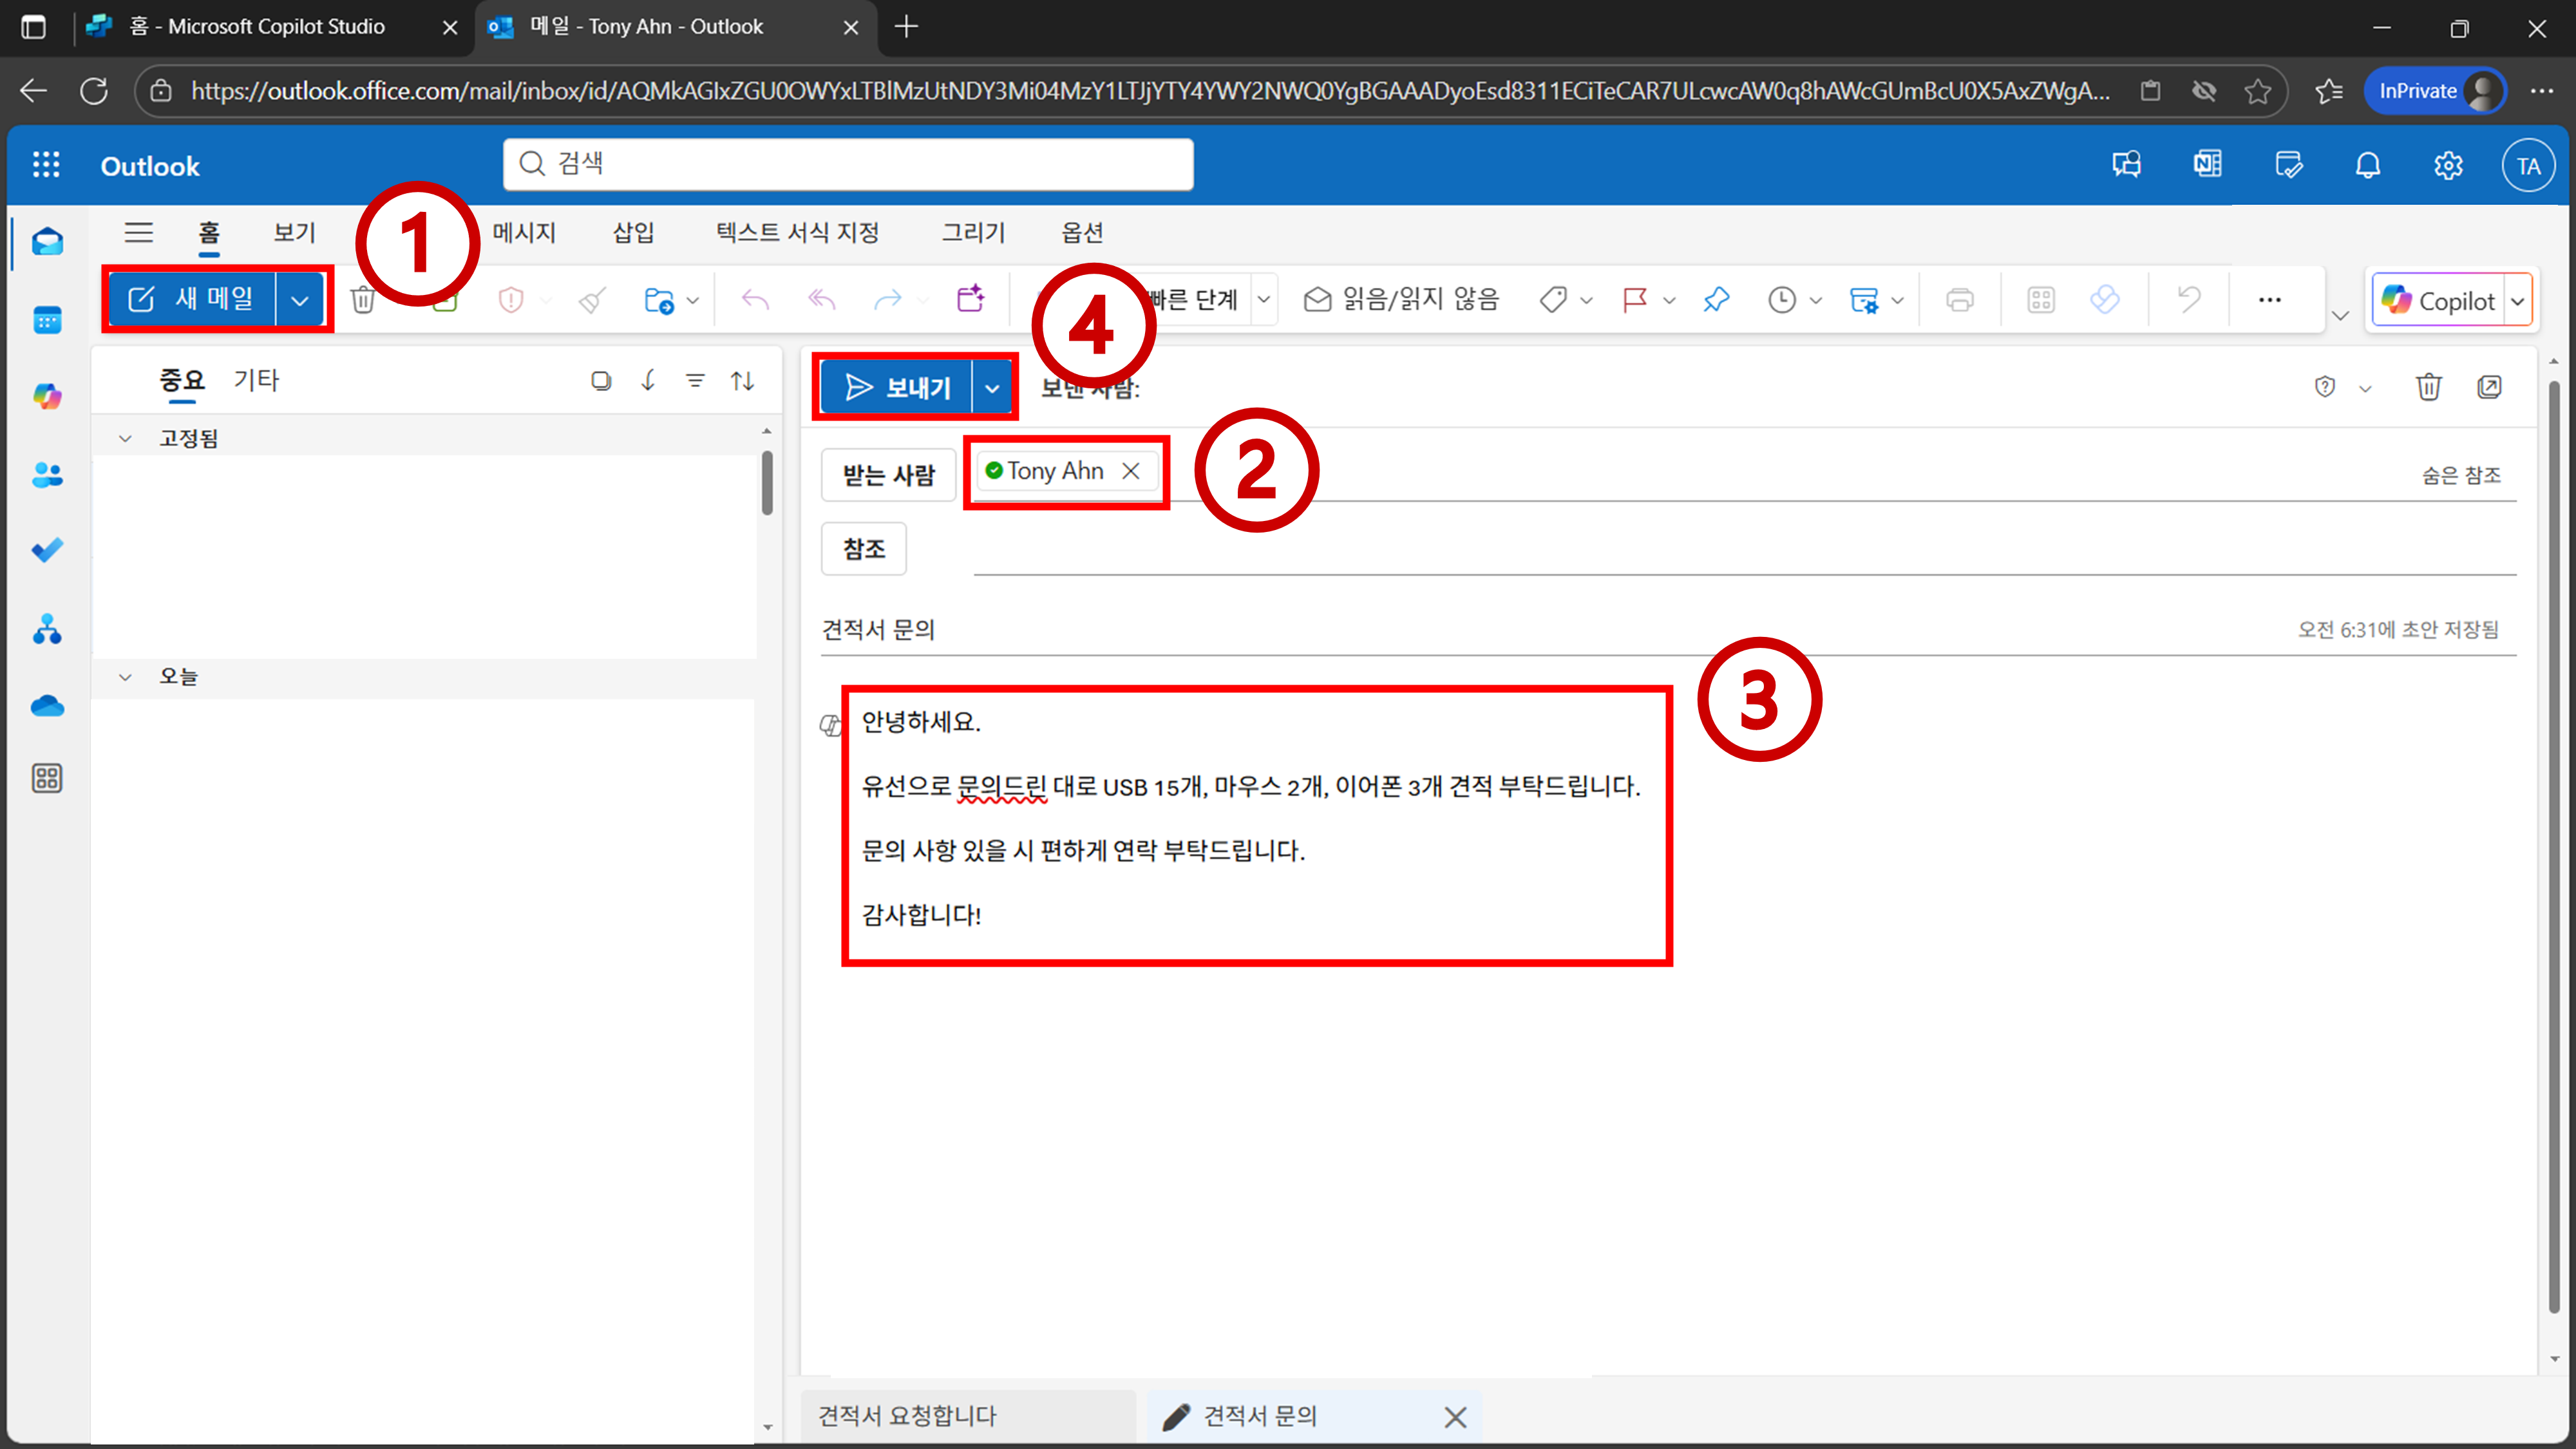Toggle the select-all messages checkbox icon

point(600,381)
